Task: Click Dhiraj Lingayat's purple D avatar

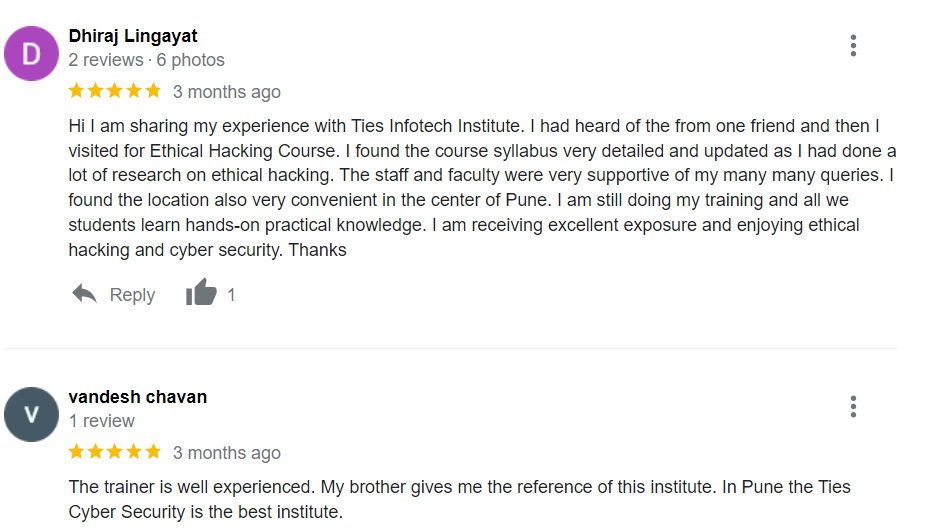Action: (x=32, y=53)
